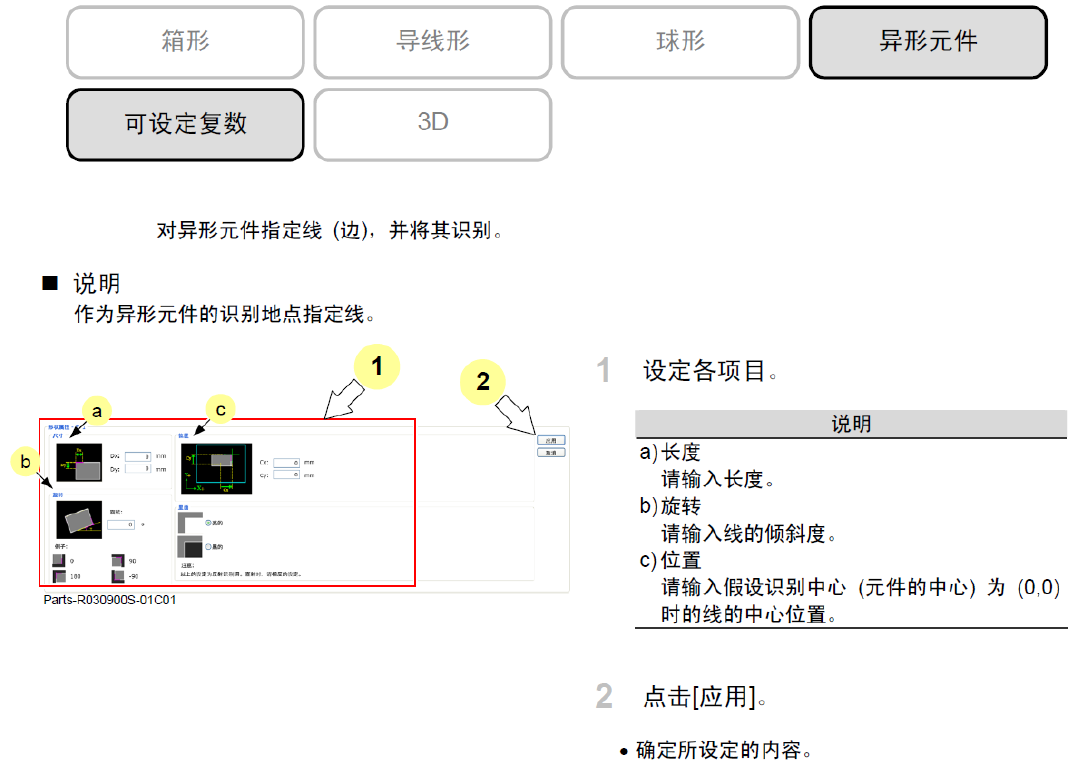This screenshot has height=770, width=1078.
Task: Click the length dimension diagram image
Action: pos(79,463)
